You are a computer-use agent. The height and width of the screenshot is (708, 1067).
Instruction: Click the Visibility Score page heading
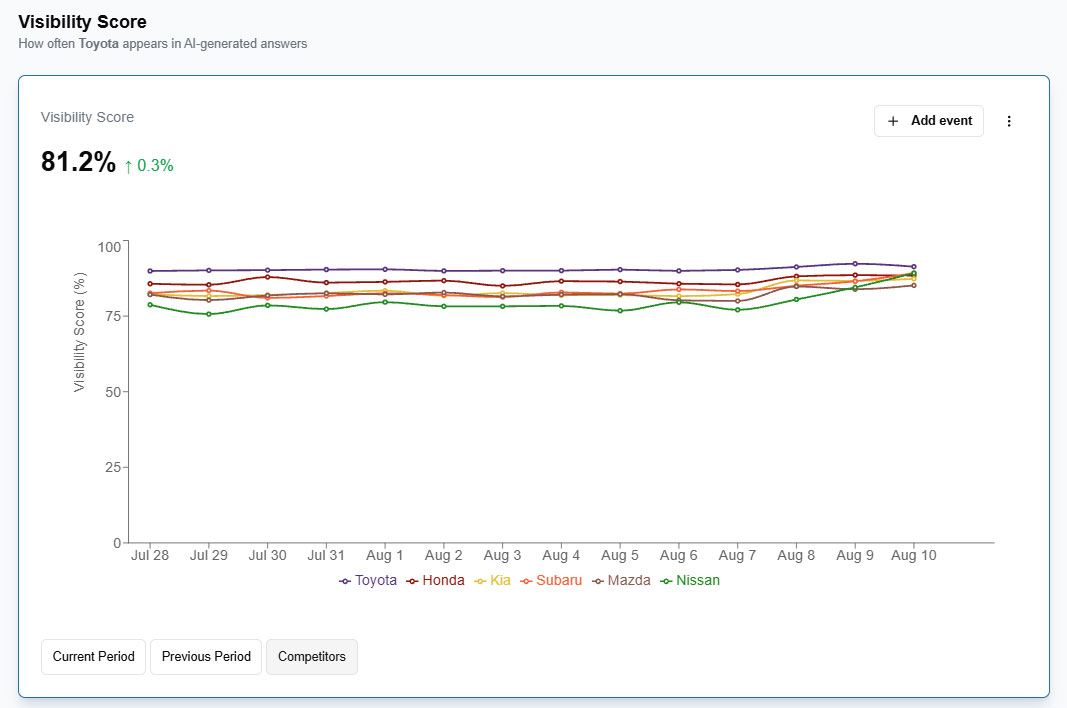pos(82,22)
